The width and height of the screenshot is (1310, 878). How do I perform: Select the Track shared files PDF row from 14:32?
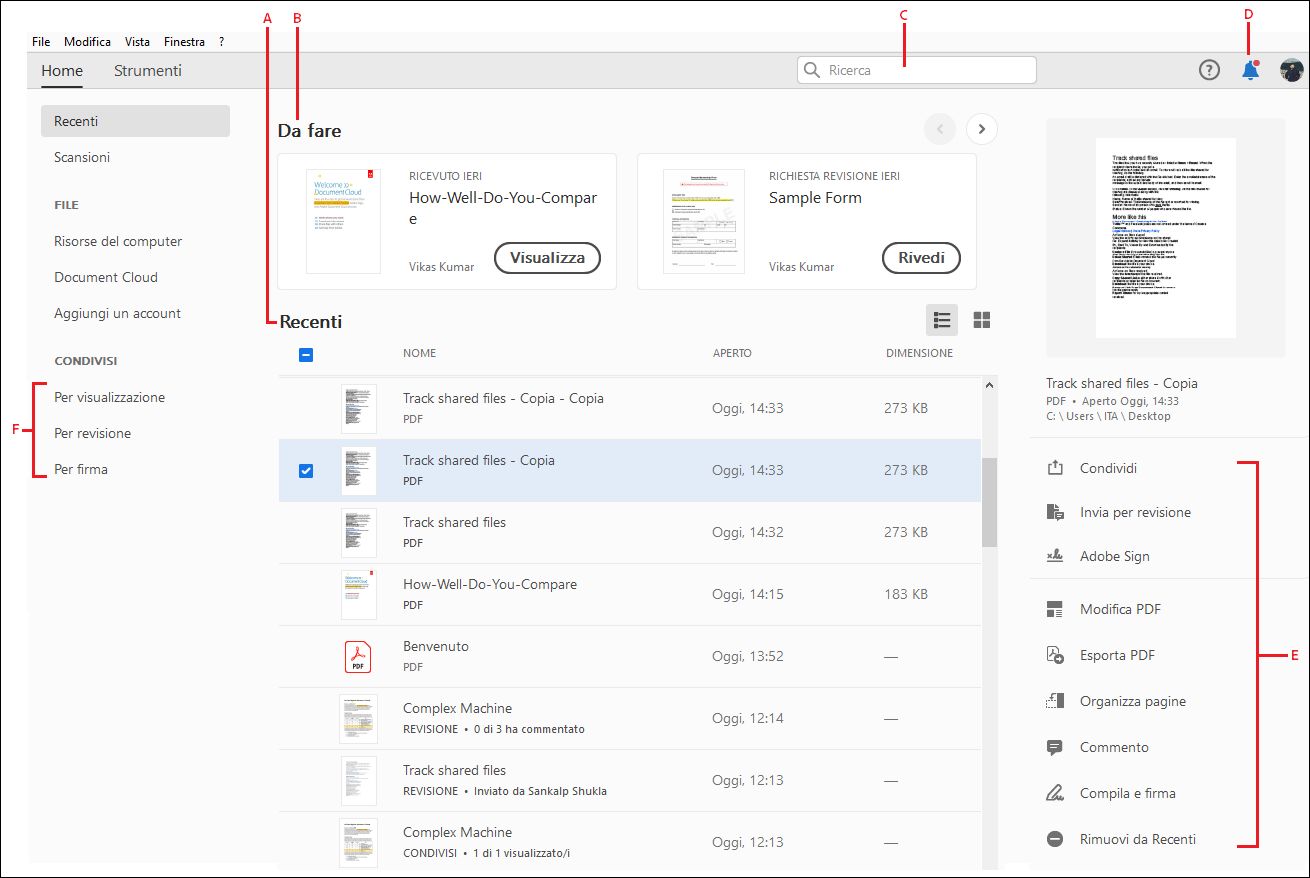[630, 532]
